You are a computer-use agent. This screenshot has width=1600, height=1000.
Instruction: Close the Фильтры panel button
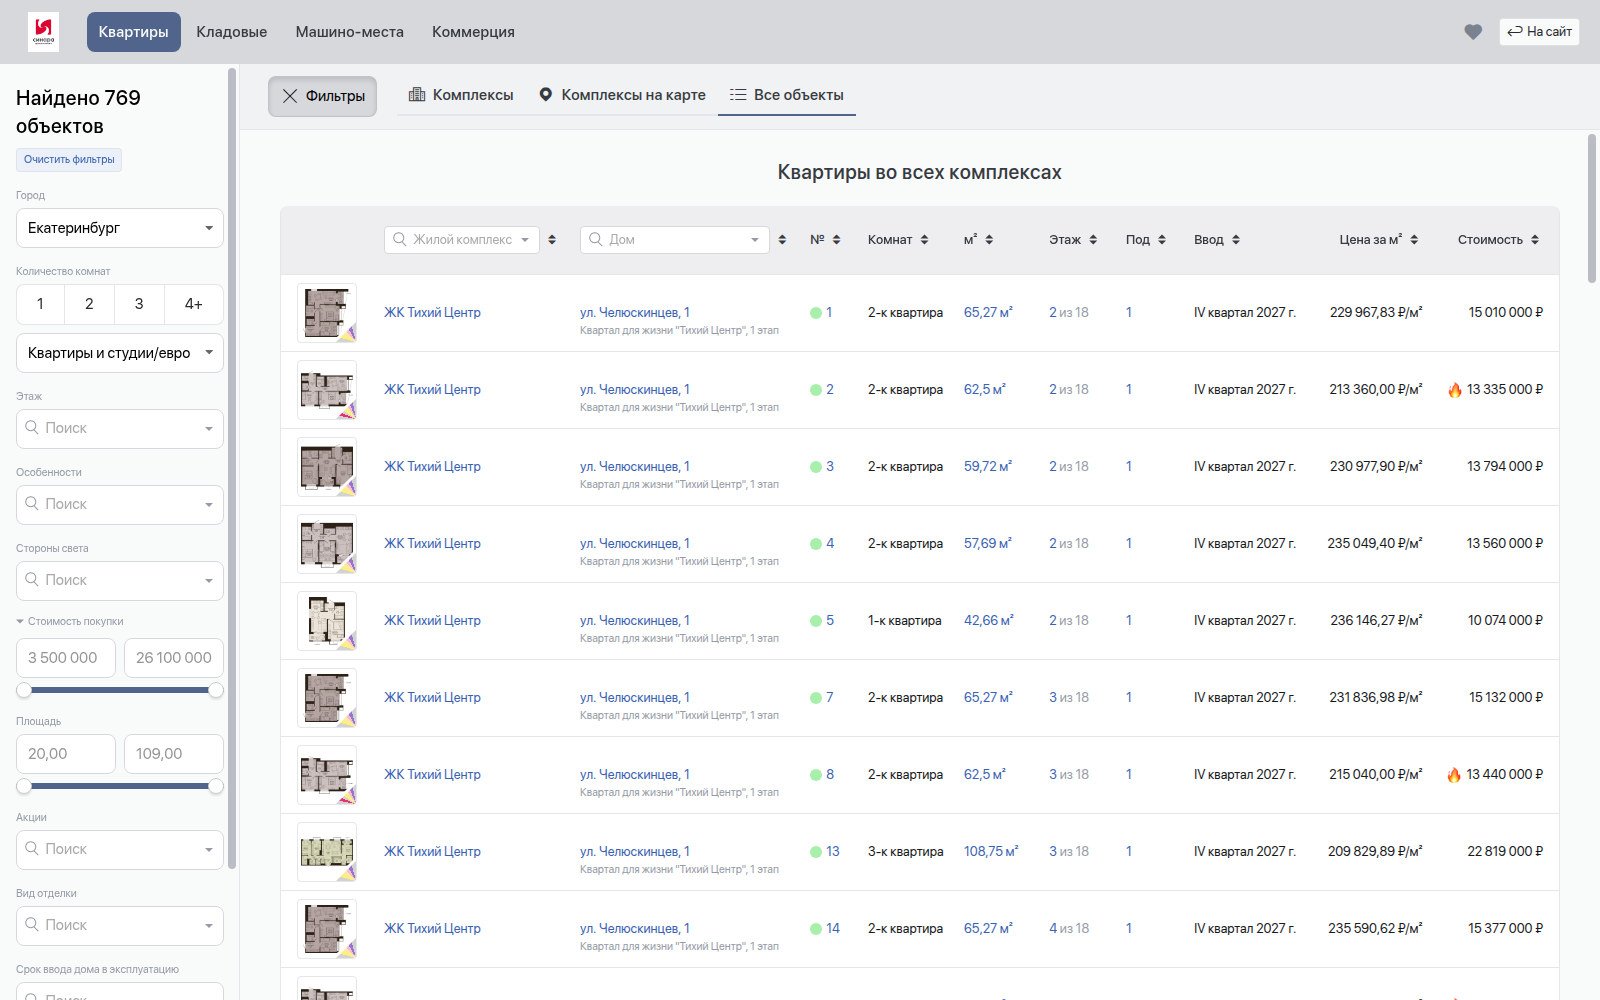pos(322,96)
